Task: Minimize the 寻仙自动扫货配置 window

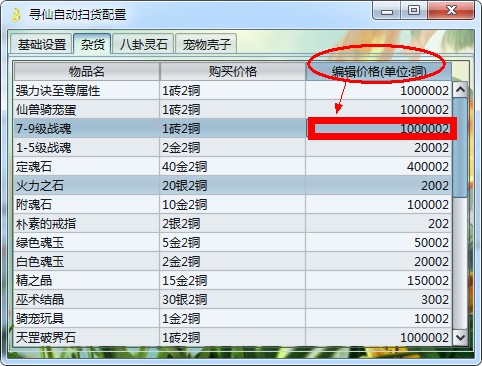Action: coord(387,11)
